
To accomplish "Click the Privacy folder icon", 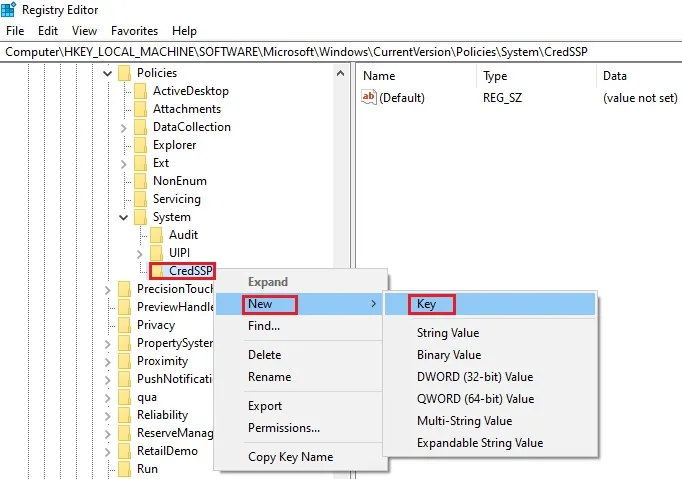I will click(x=124, y=325).
